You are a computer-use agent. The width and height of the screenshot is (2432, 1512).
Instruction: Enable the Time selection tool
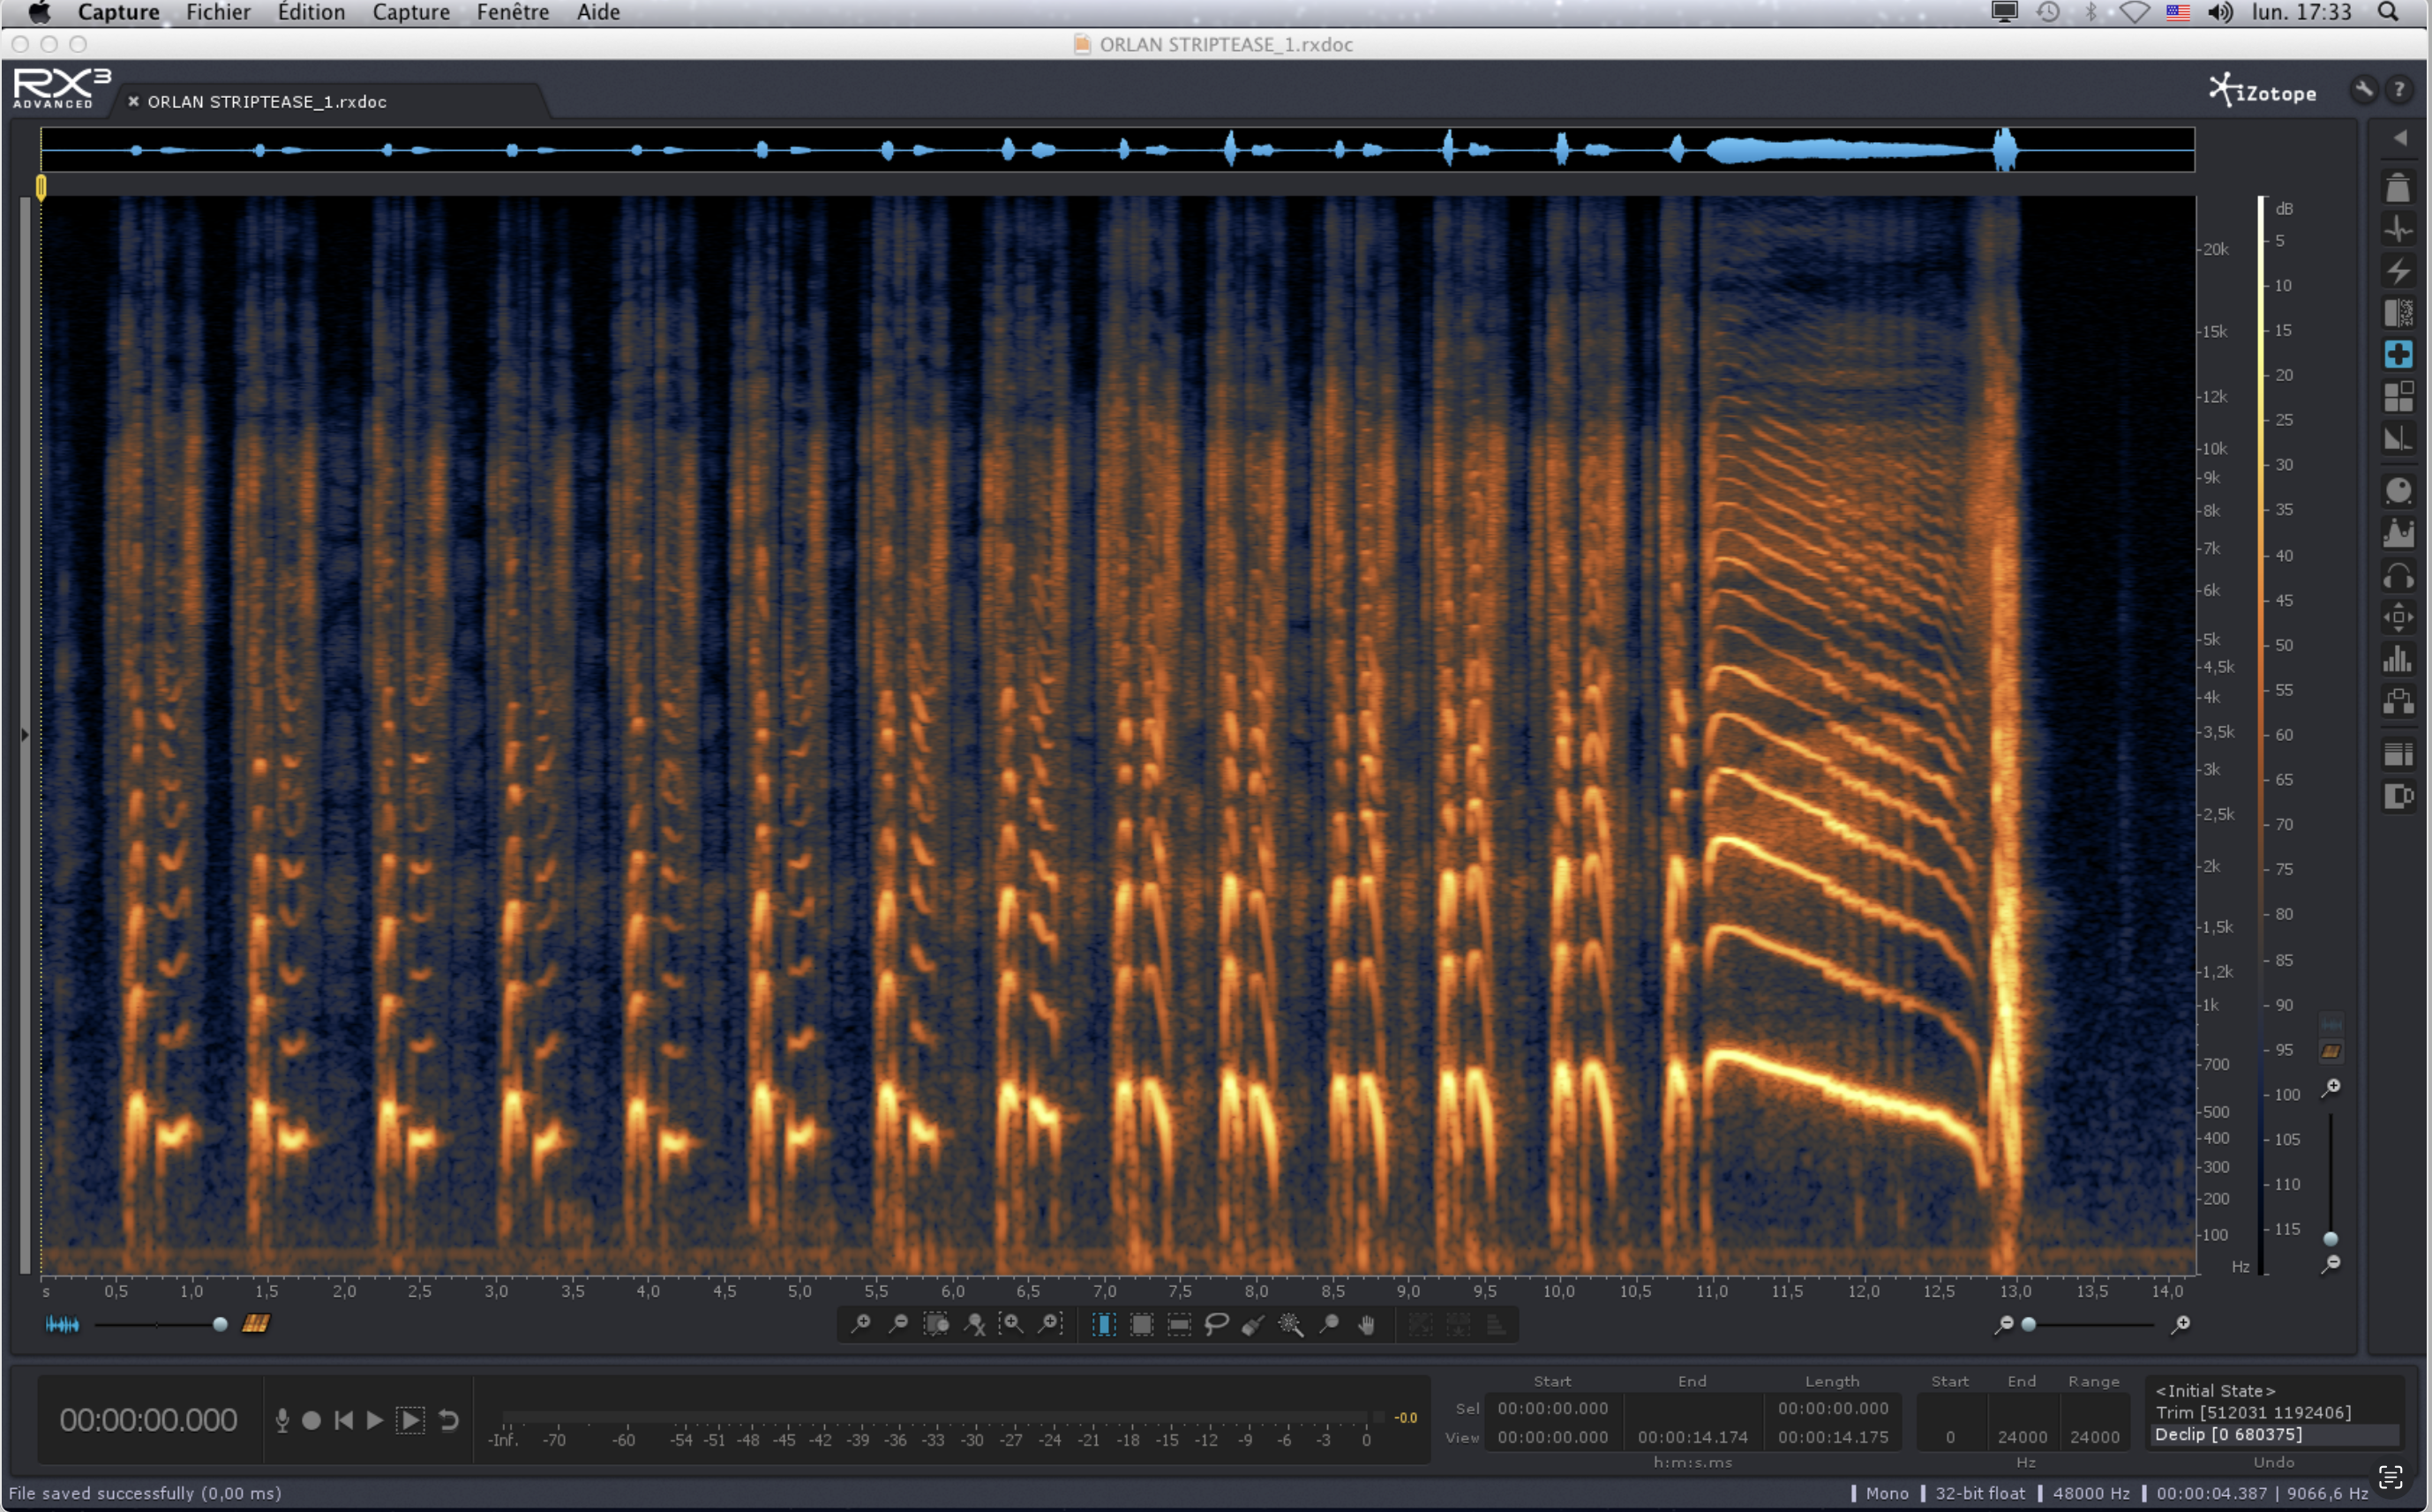click(1104, 1324)
